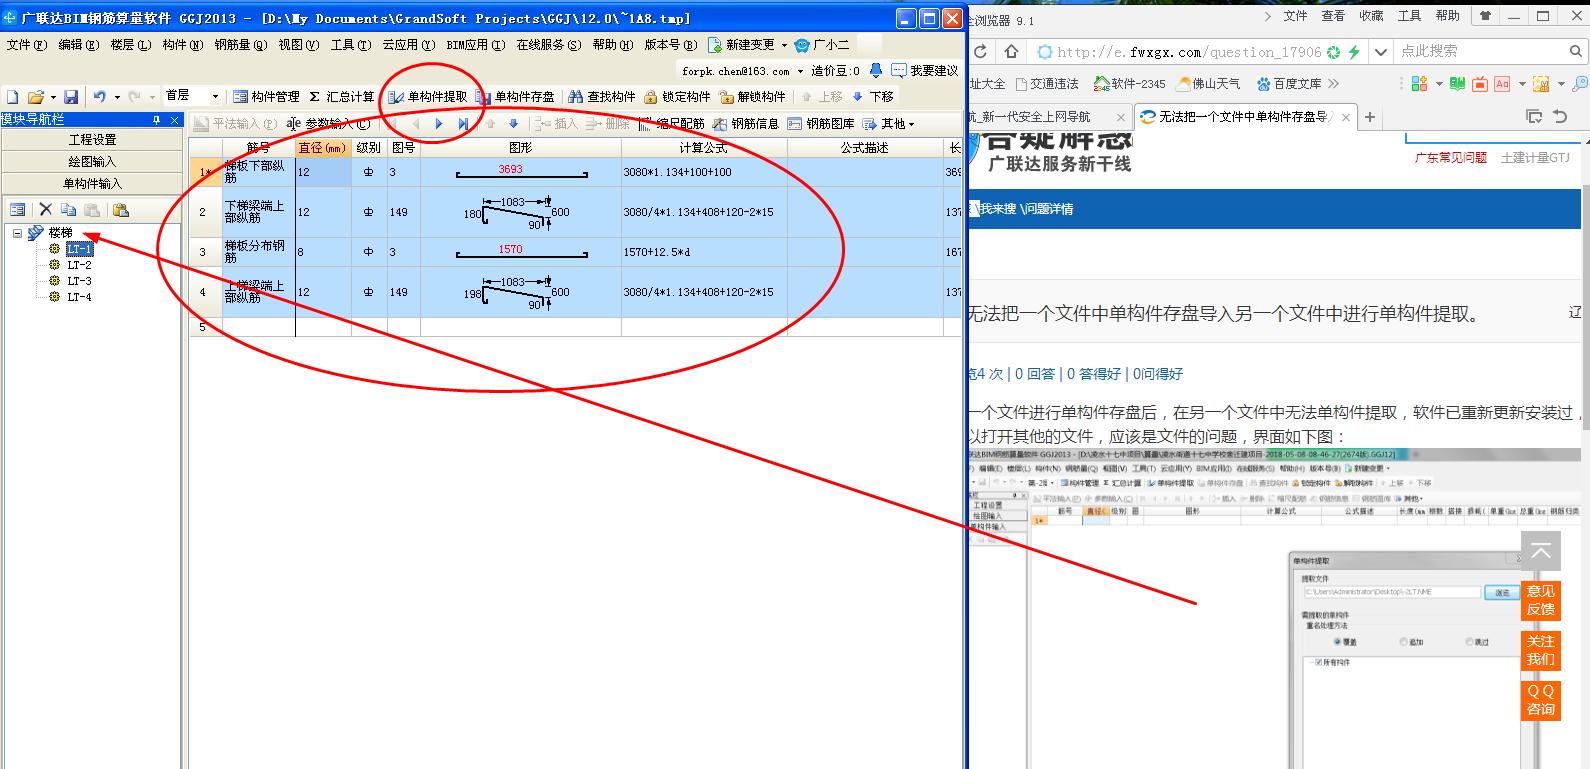Collapse the 楼梯 tree node
The image size is (1590, 769).
(17, 233)
